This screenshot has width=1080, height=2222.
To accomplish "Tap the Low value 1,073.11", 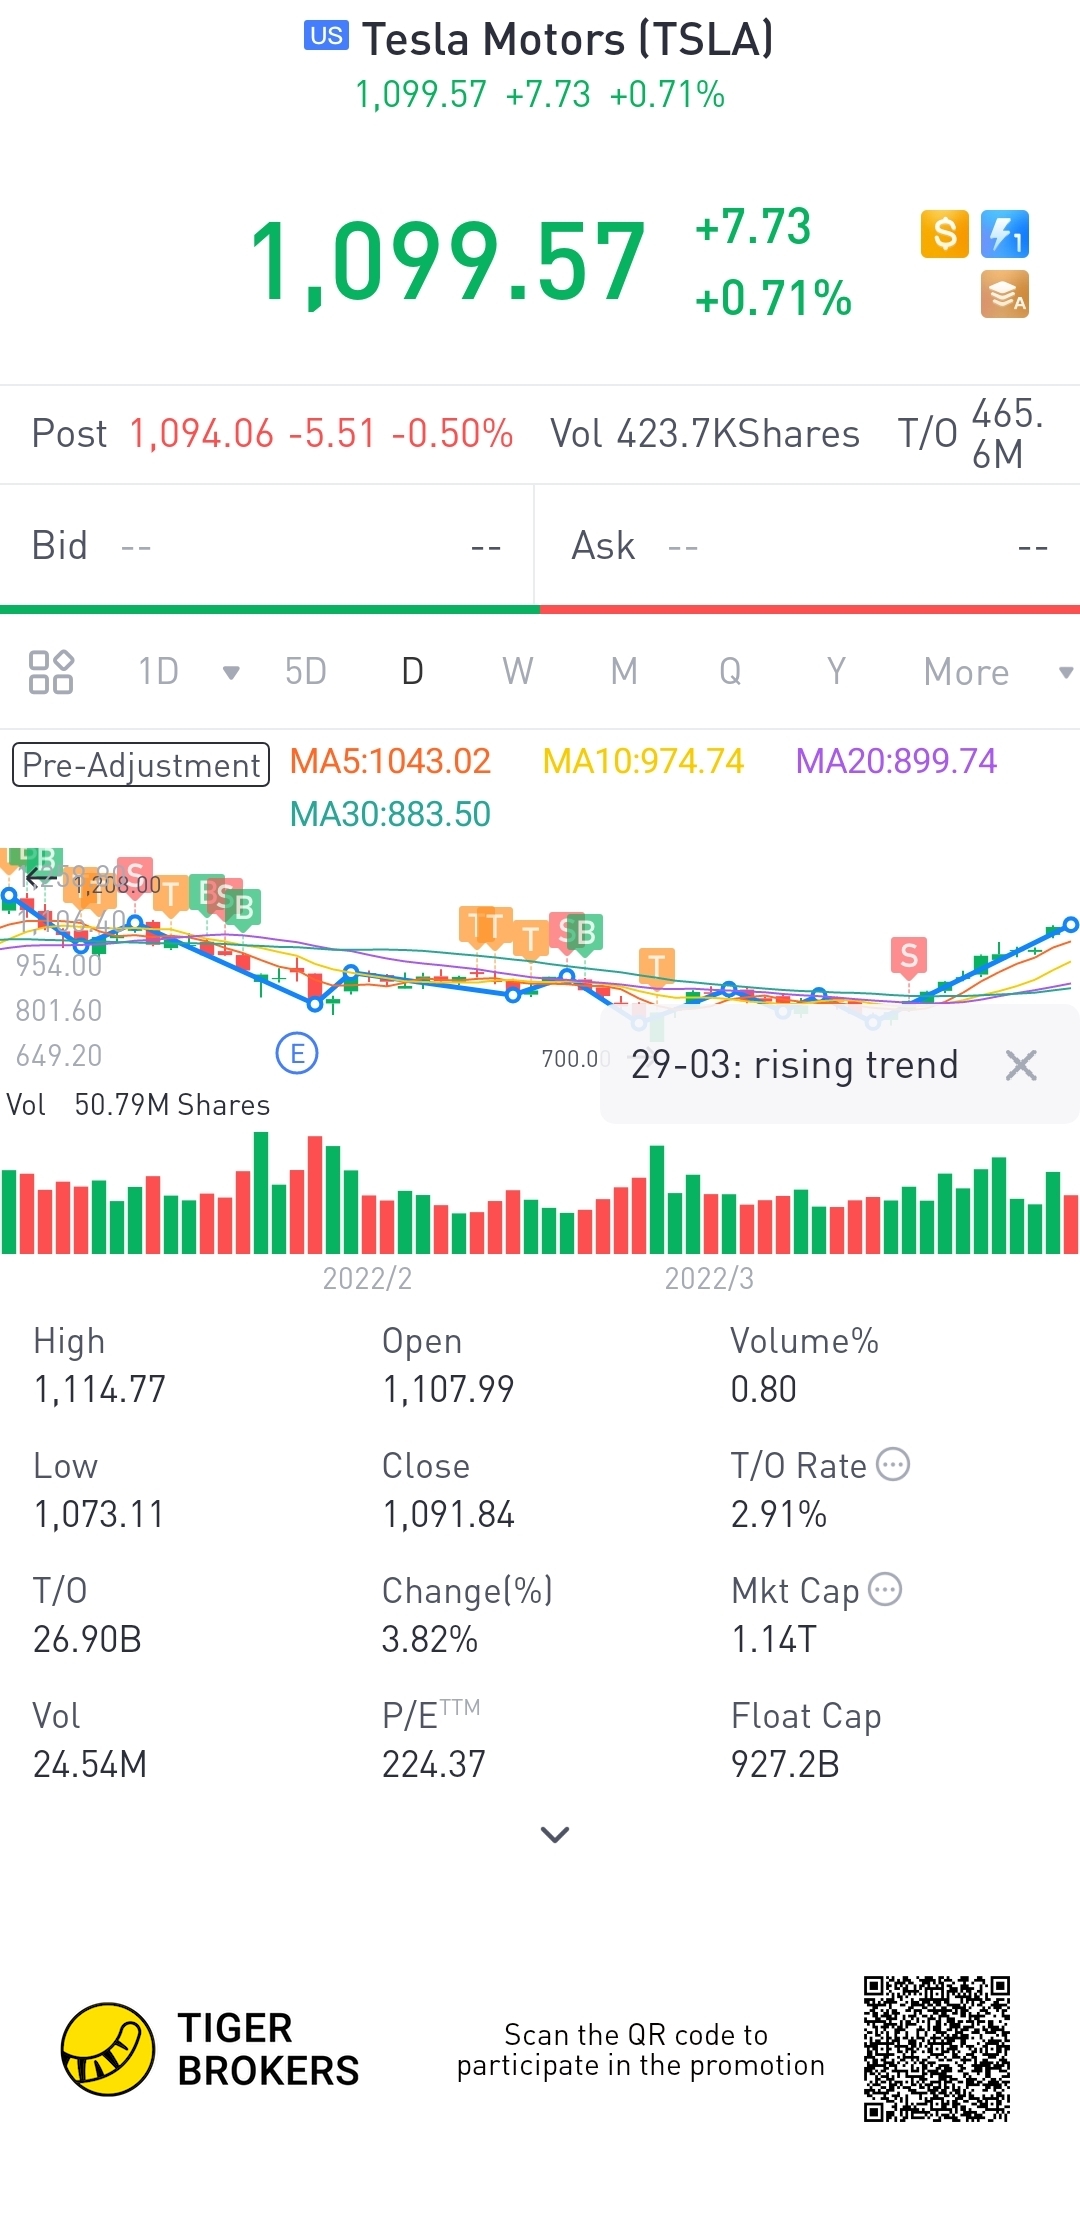I will pyautogui.click(x=98, y=1515).
